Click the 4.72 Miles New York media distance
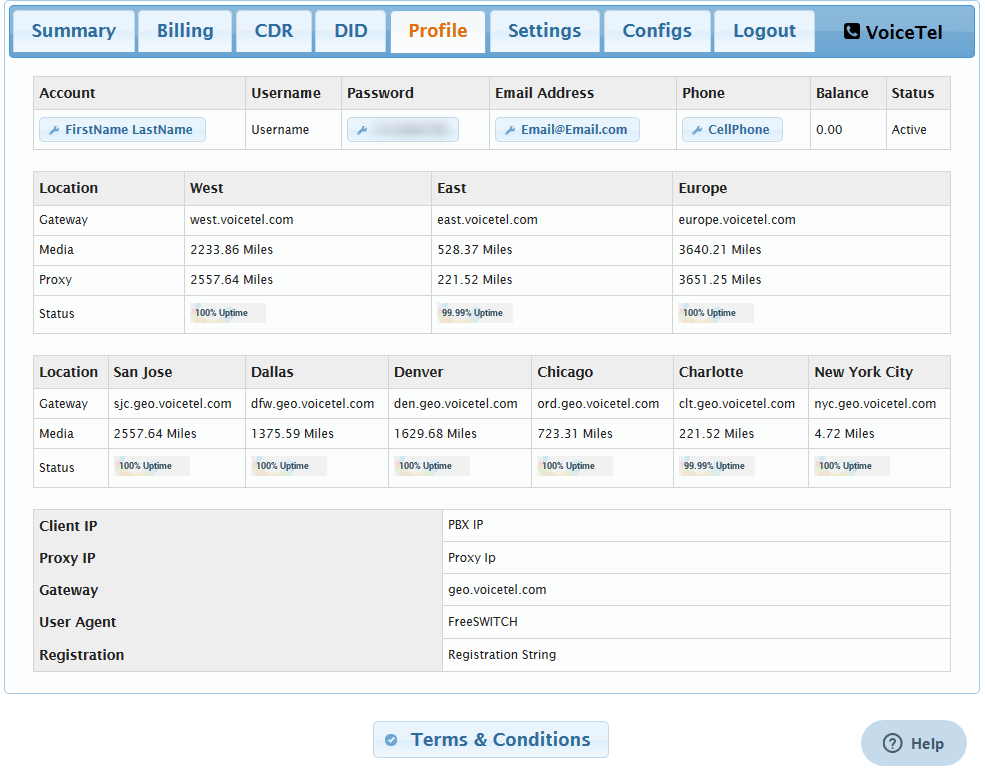Image resolution: width=985 pixels, height=774 pixels. coord(844,434)
